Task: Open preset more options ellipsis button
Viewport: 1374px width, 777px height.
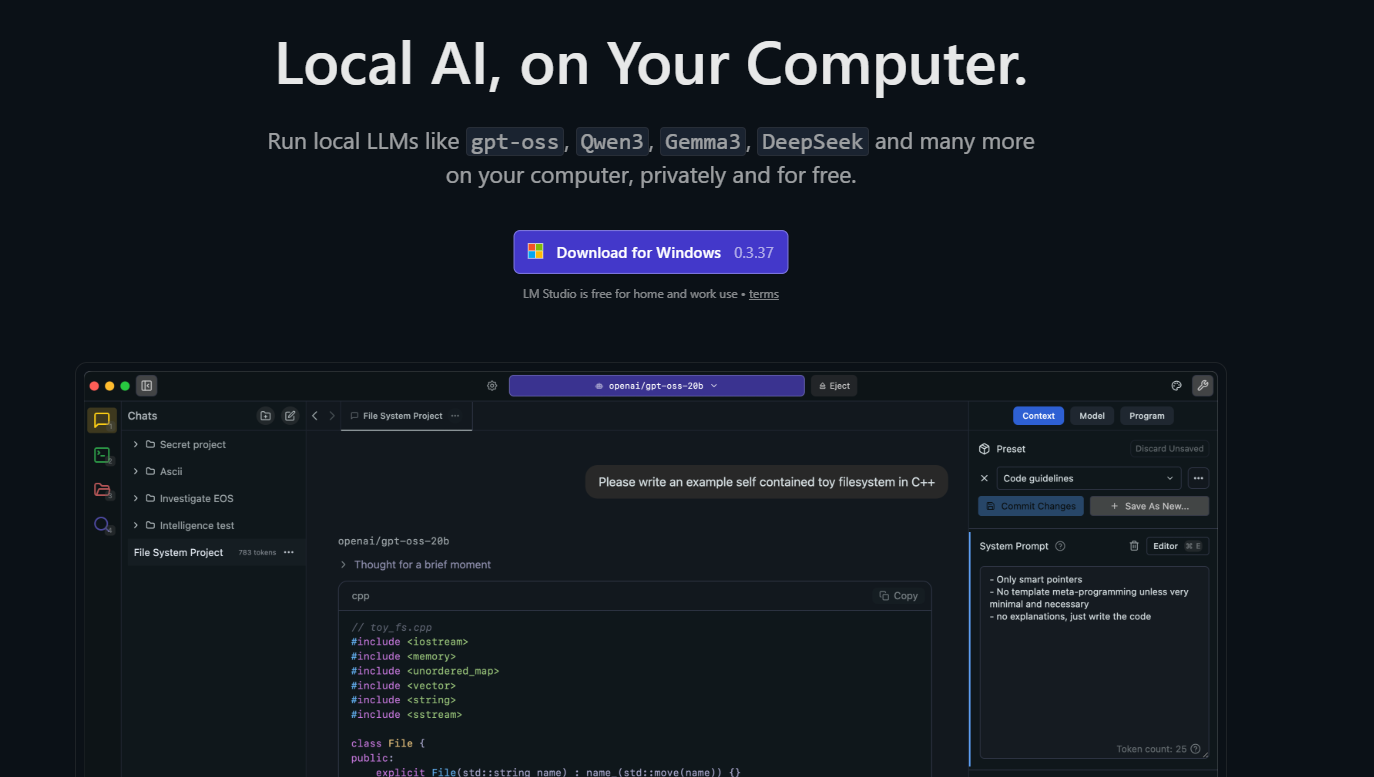Action: tap(1198, 478)
